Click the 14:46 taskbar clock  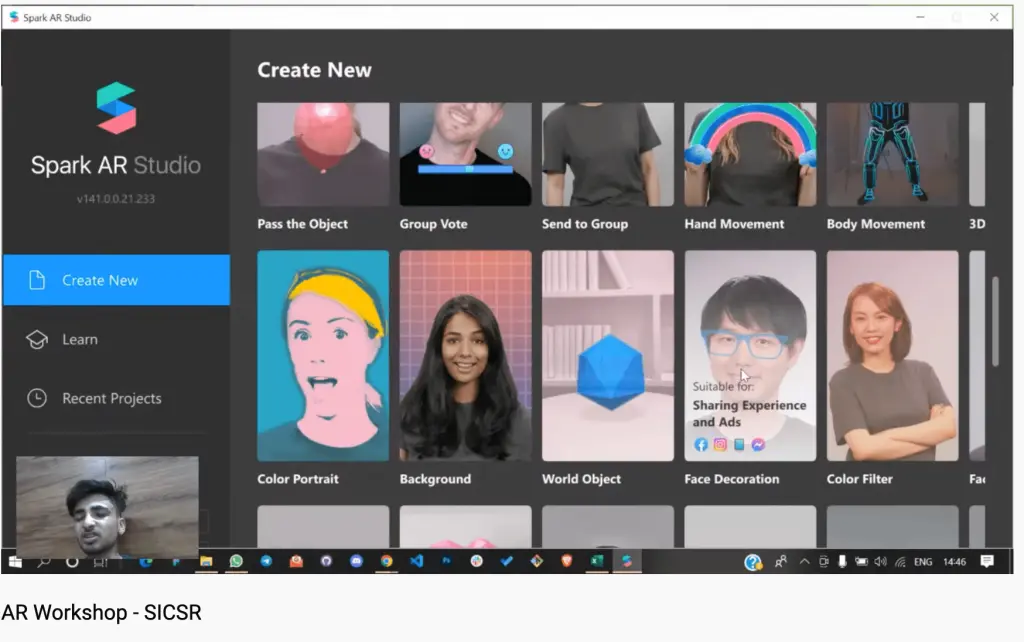tap(955, 562)
